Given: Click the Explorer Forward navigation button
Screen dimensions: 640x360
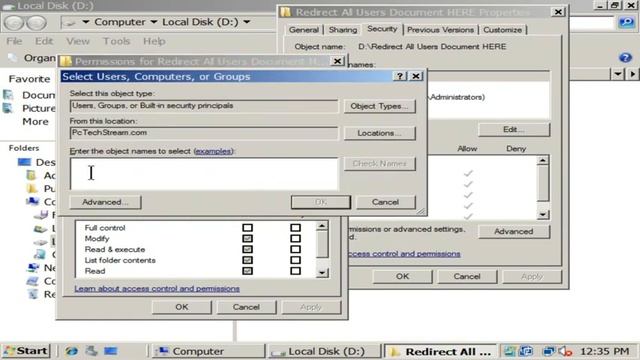Looking at the screenshot, I should point(37,23).
